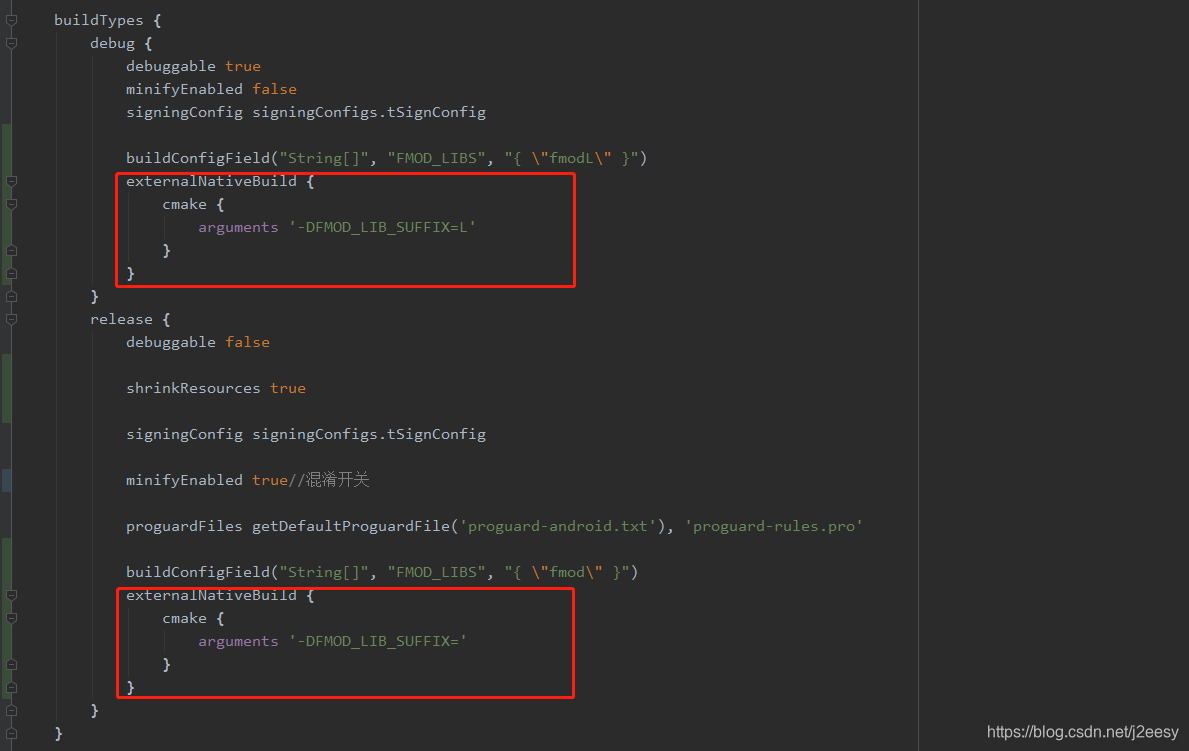The image size is (1189, 751).
Task: Click fold end marker closing the release block
Action: pyautogui.click(x=11, y=711)
